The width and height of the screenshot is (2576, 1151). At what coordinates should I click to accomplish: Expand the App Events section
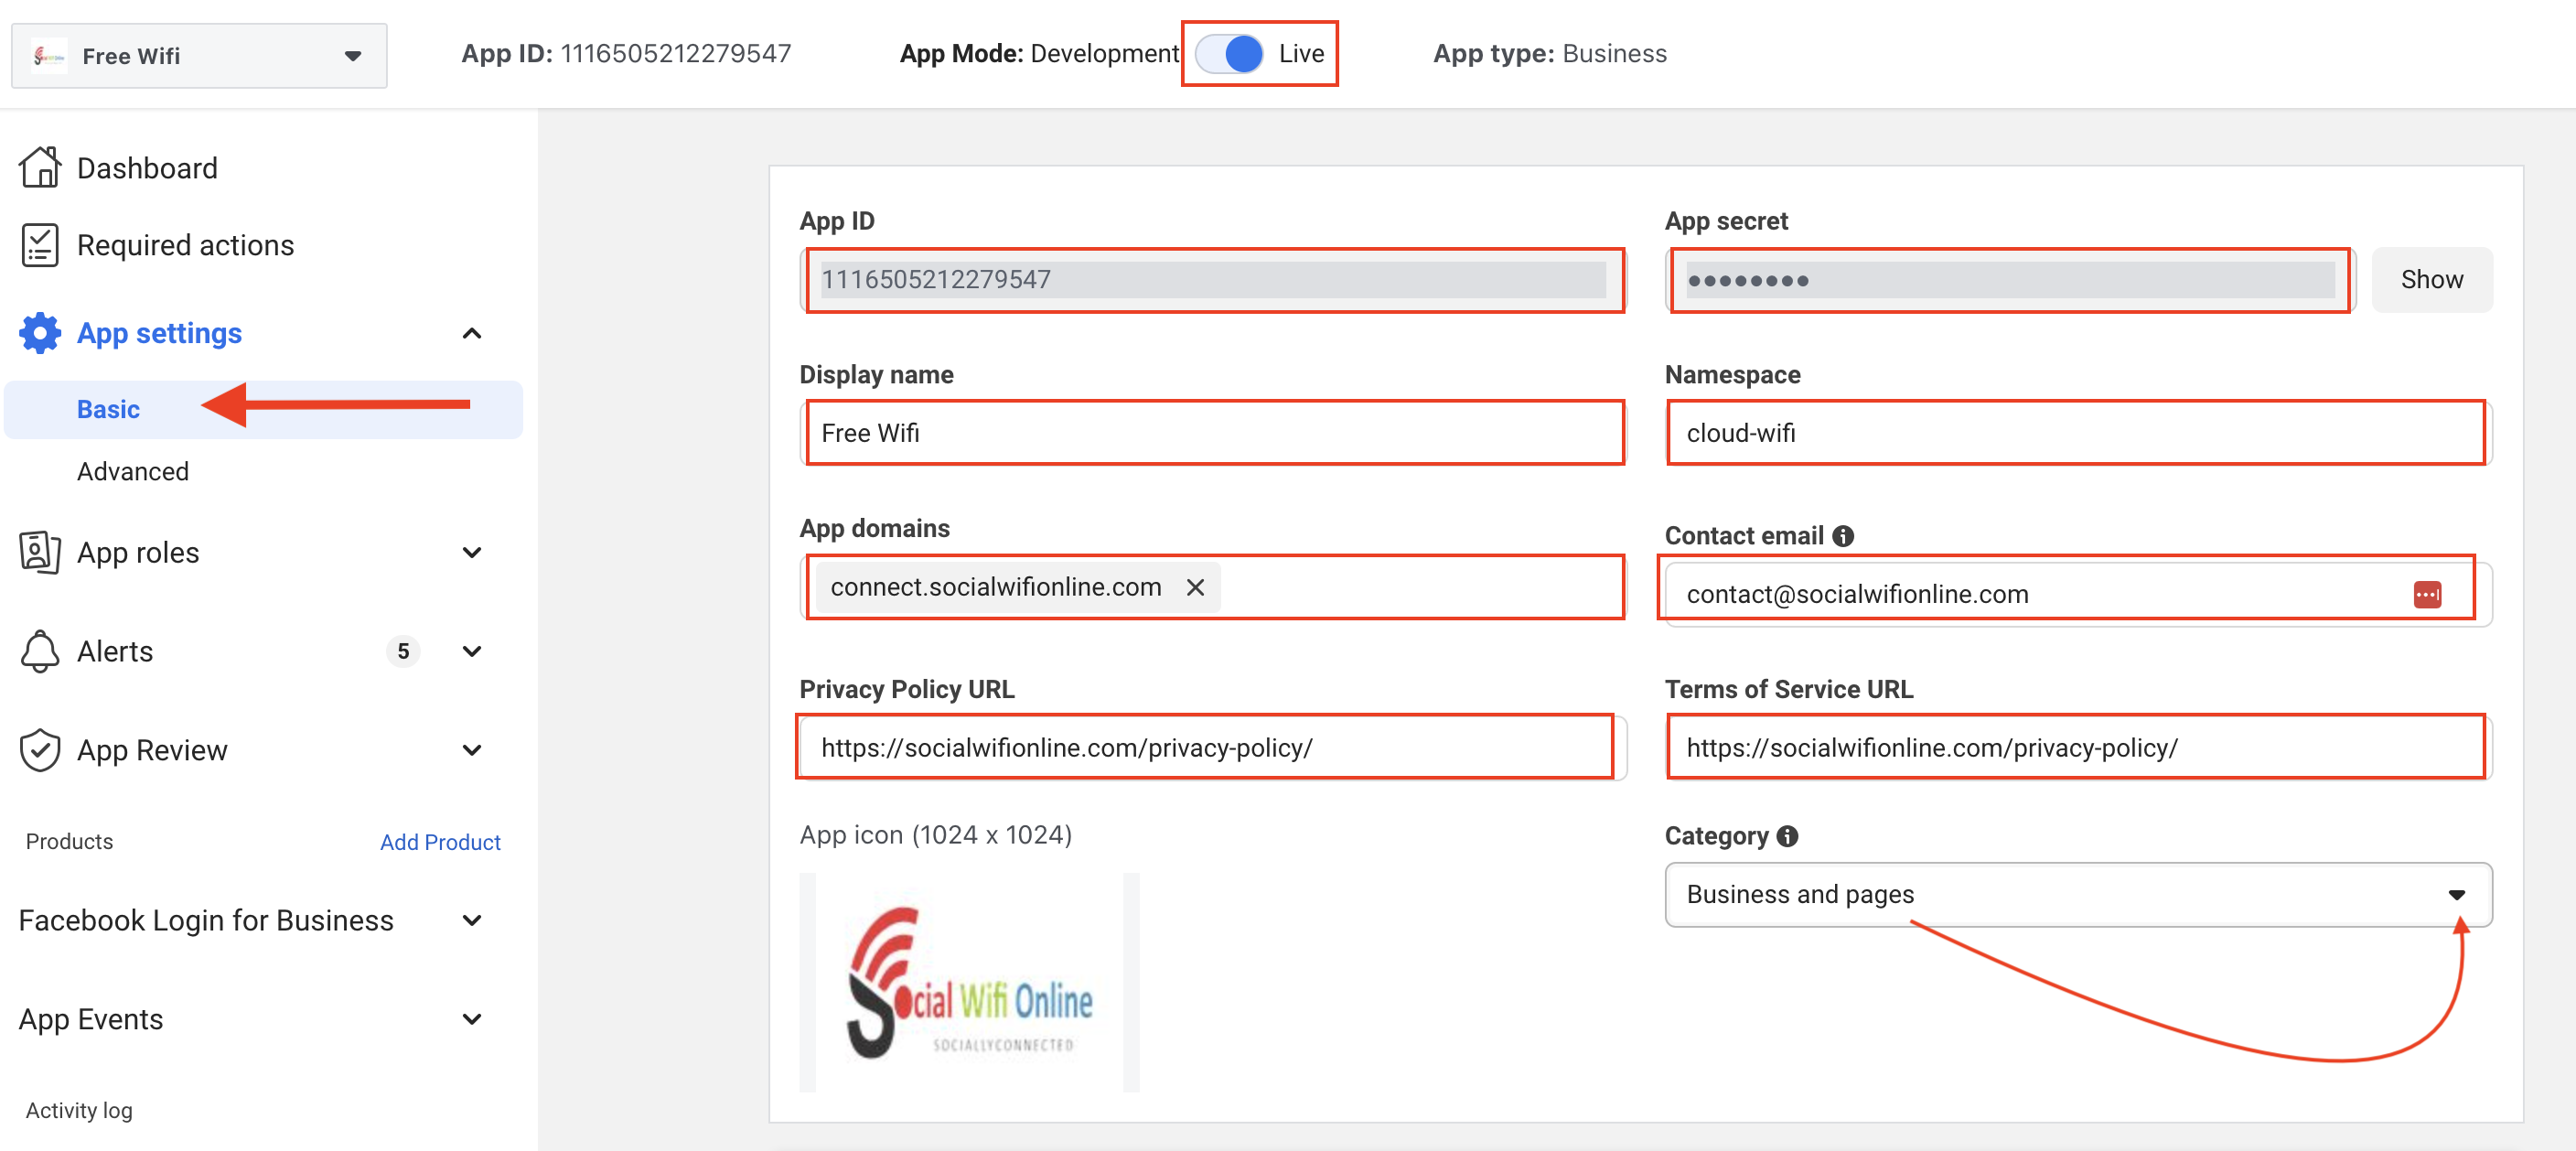click(472, 1019)
